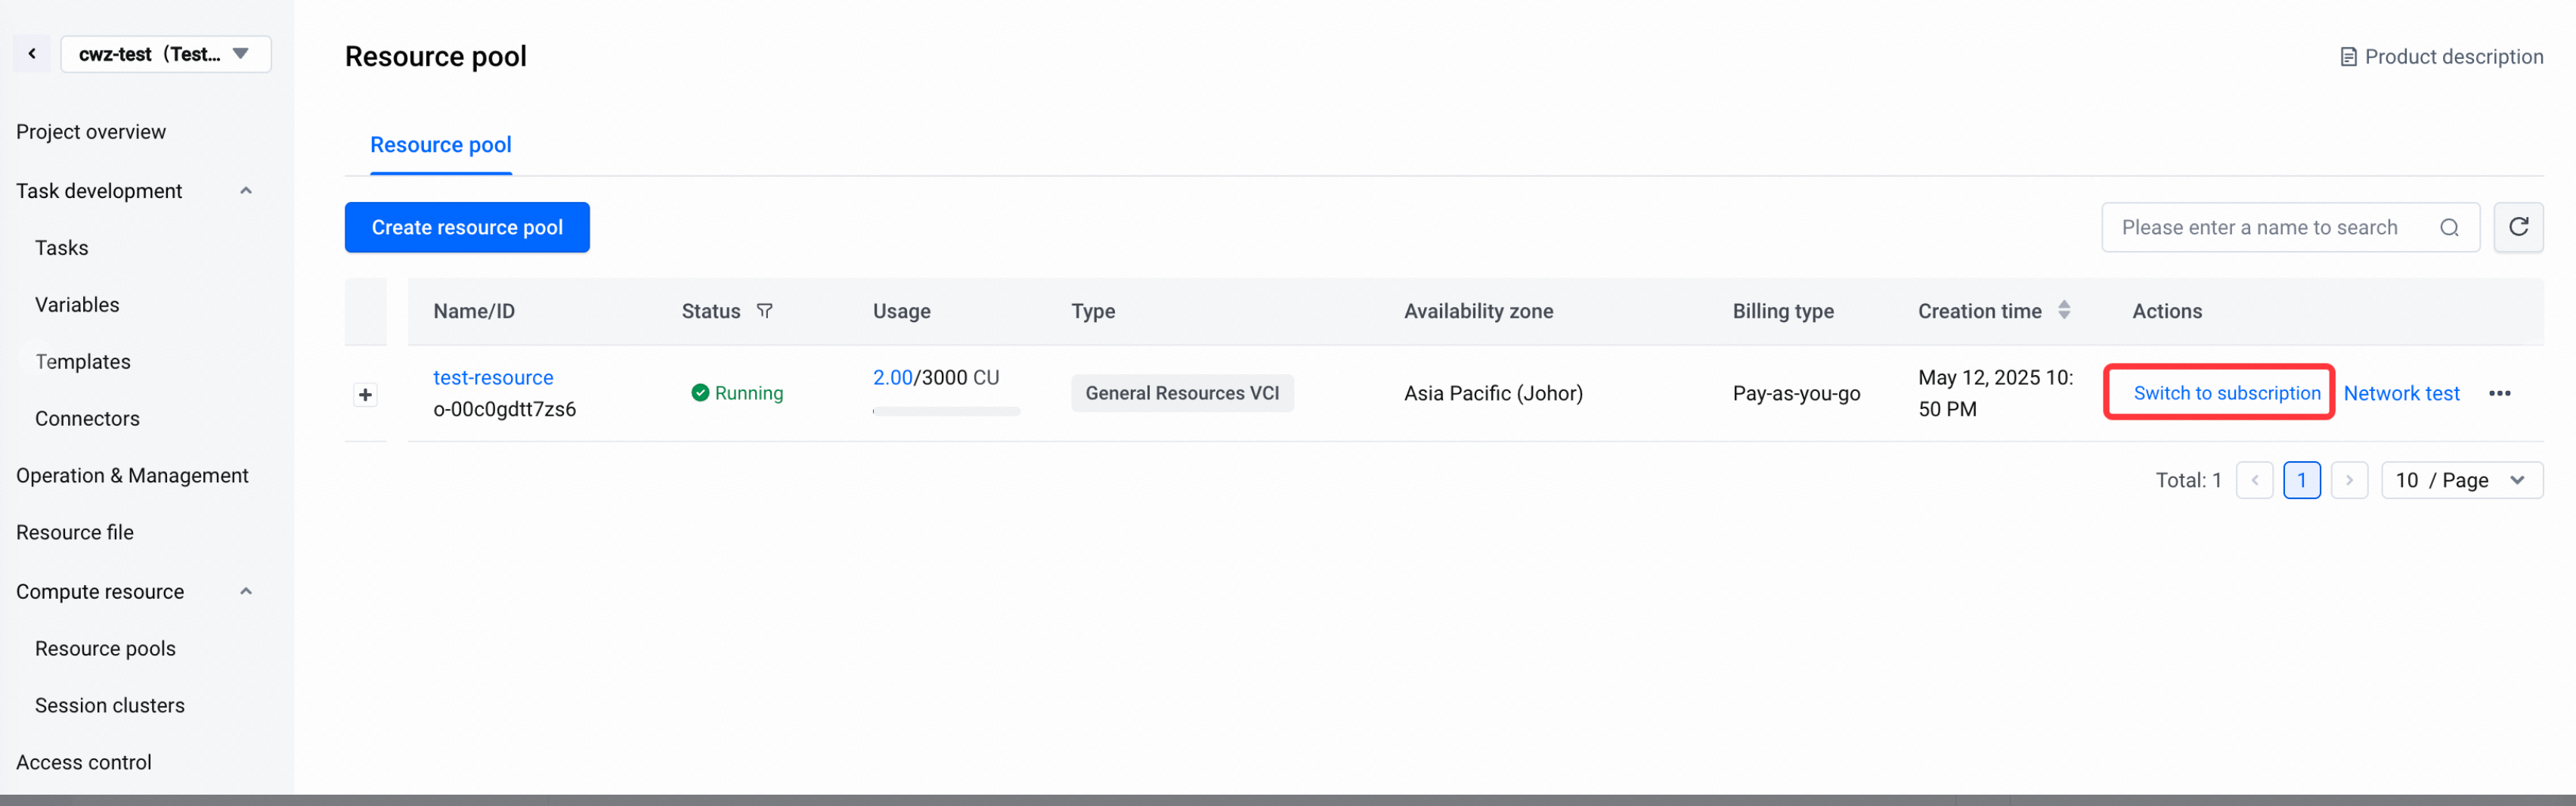2576x806 pixels.
Task: Run Network test for test-resource
Action: [2401, 393]
